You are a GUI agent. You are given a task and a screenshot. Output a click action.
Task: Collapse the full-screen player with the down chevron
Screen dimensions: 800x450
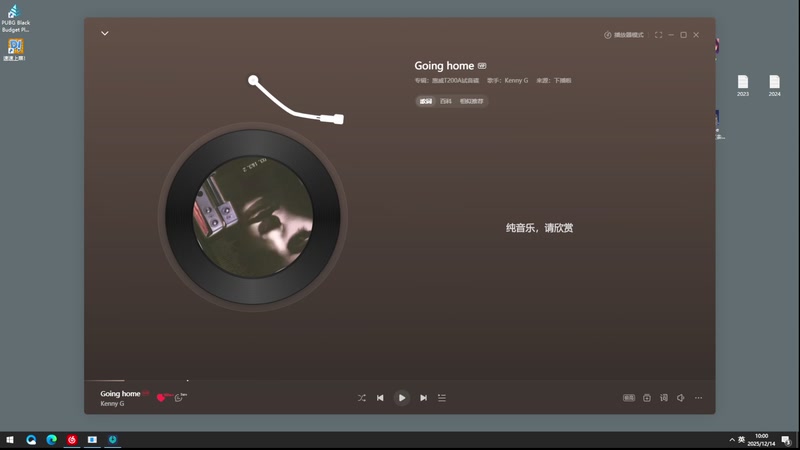coord(105,34)
